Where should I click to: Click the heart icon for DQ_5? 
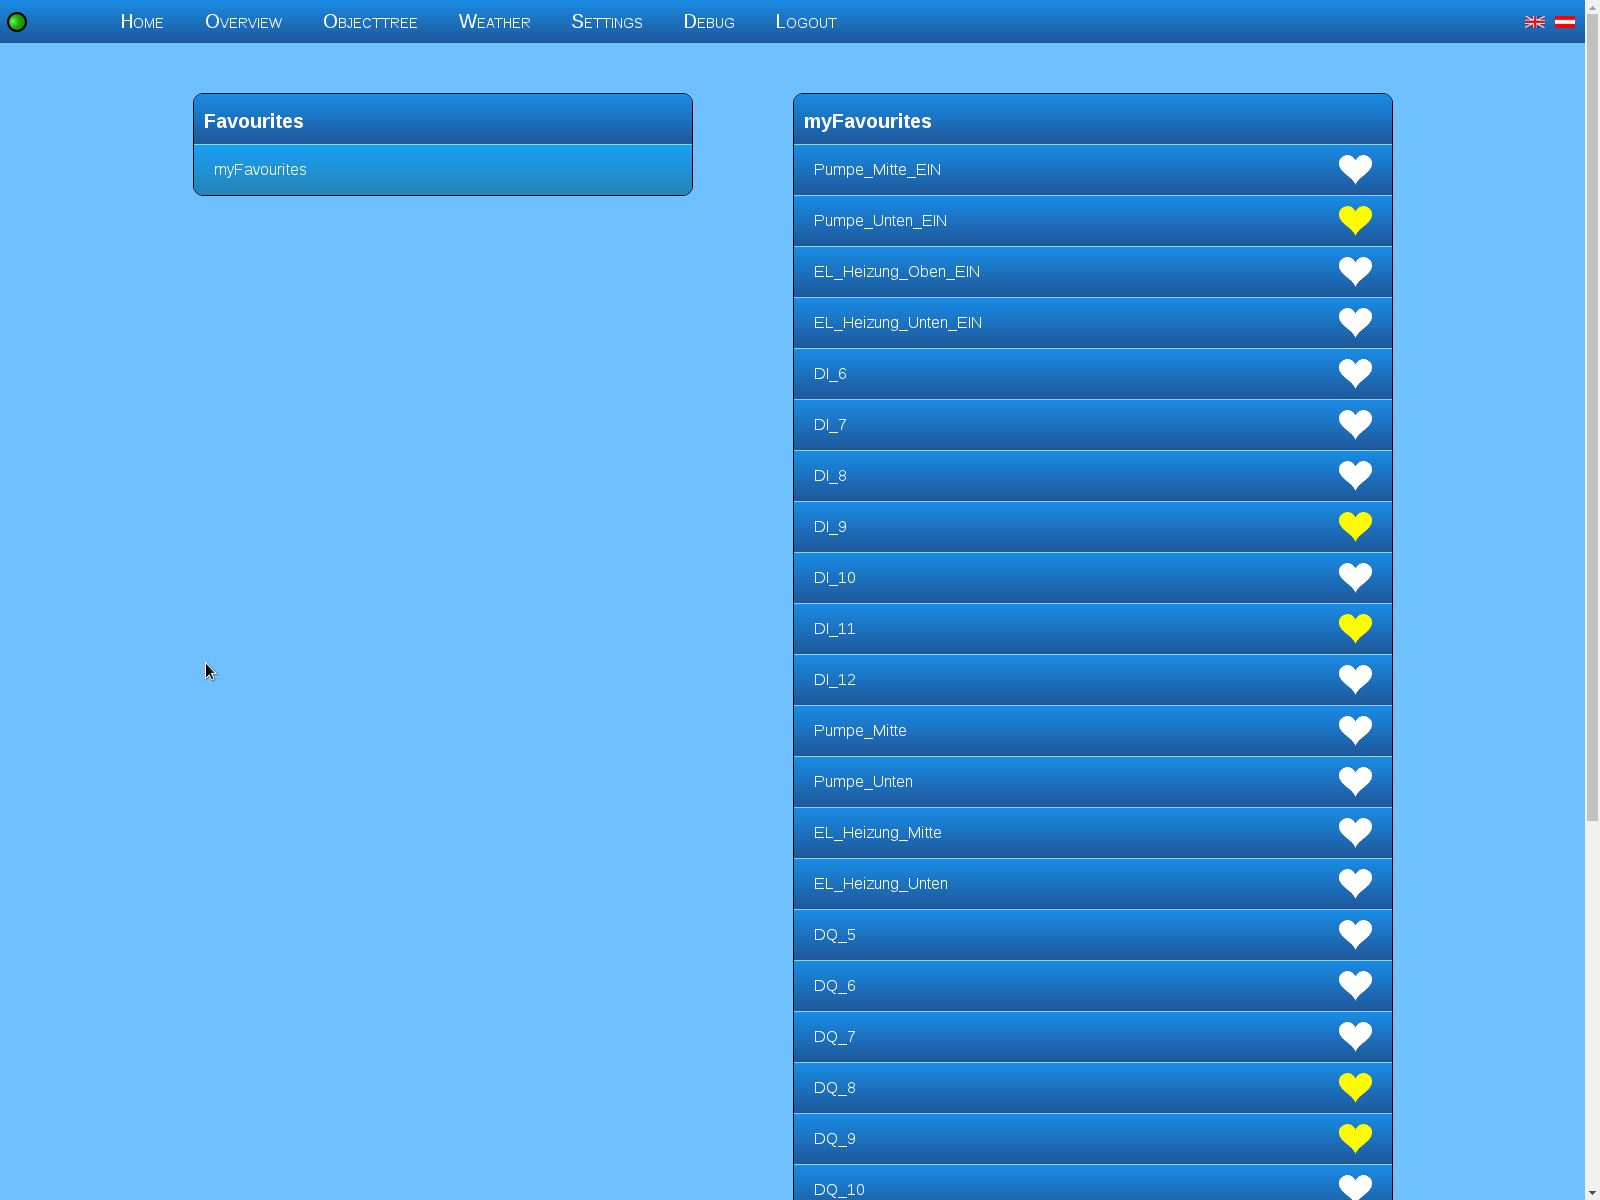pyautogui.click(x=1355, y=934)
